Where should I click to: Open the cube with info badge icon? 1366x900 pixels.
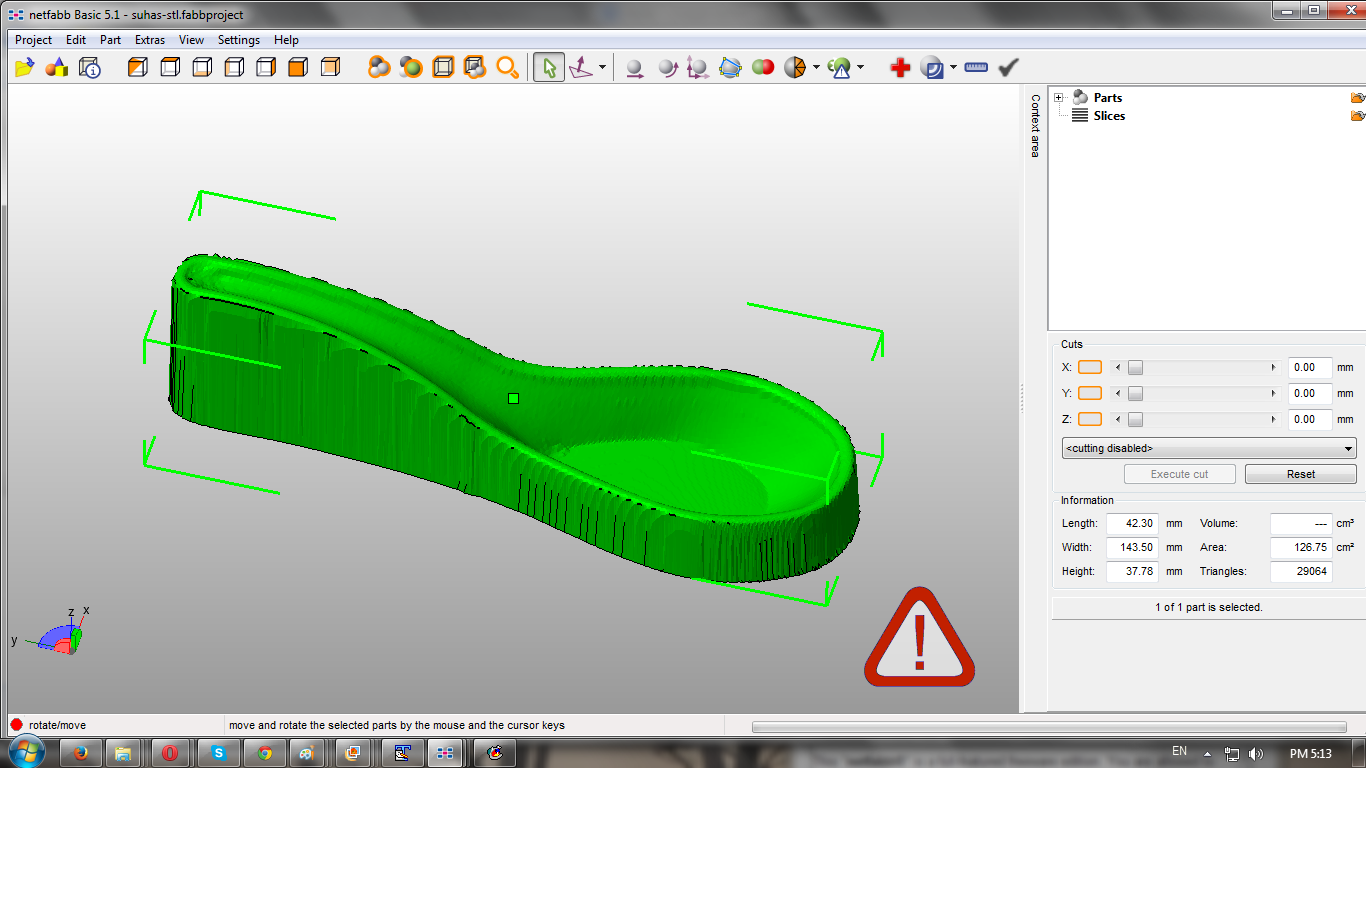(x=90, y=67)
